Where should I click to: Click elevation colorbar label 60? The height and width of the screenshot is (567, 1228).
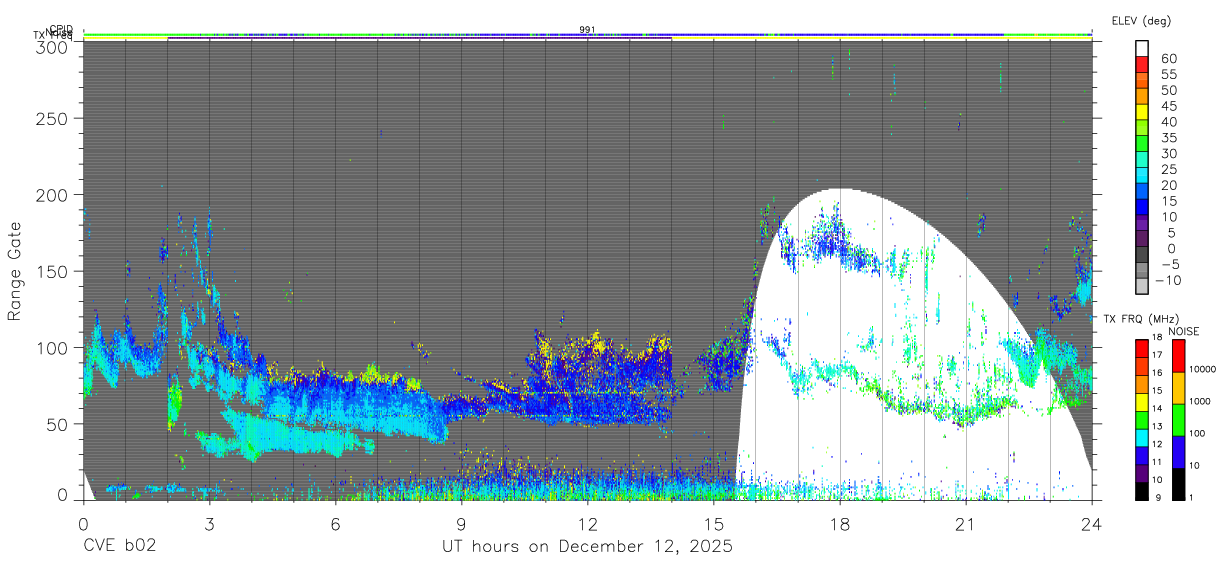(x=1168, y=59)
